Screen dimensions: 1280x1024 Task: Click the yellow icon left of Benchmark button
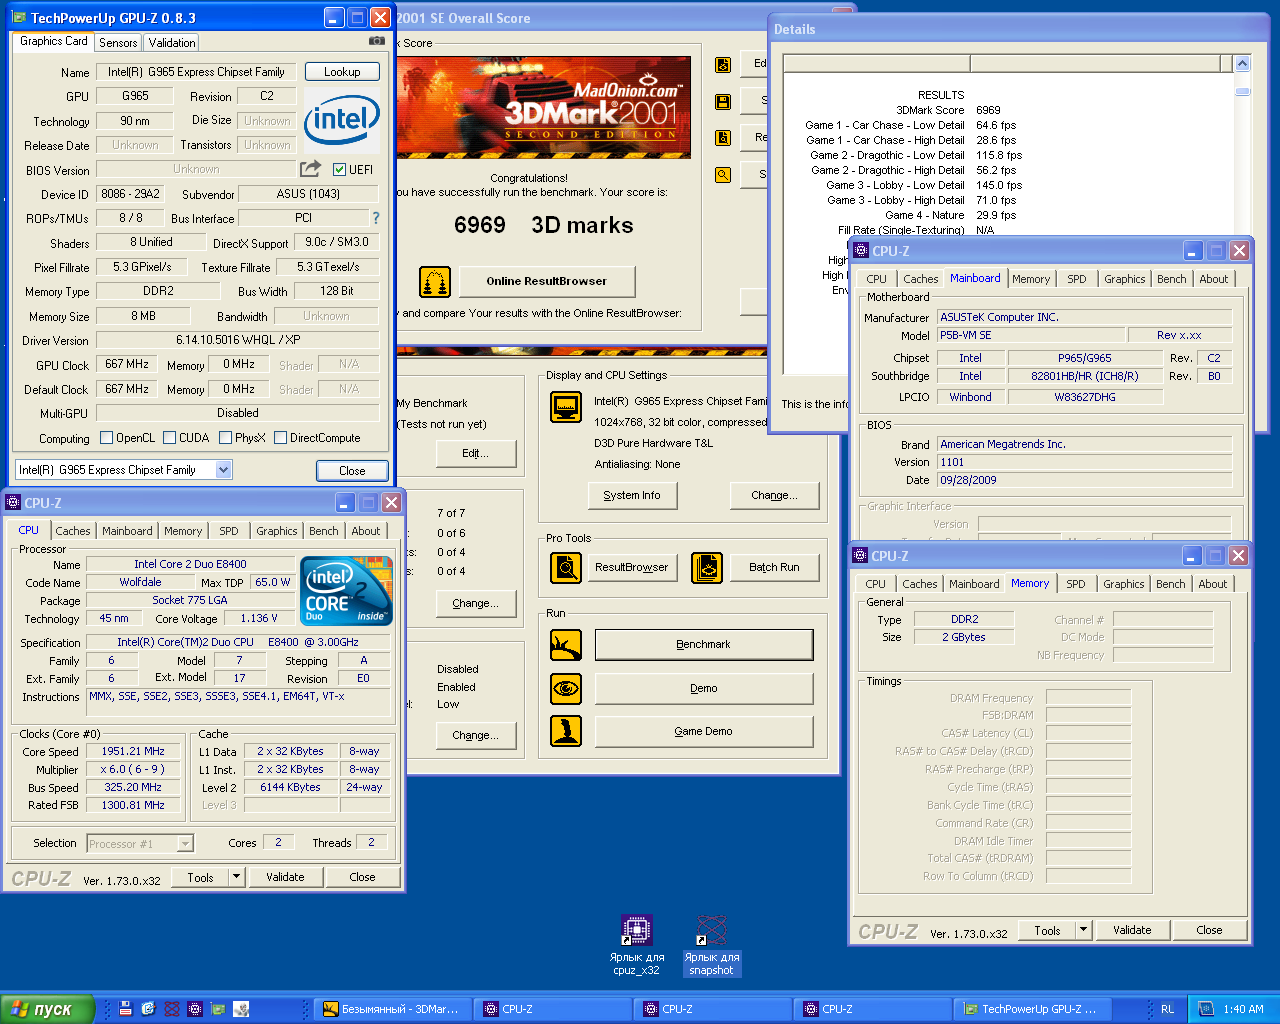click(566, 645)
